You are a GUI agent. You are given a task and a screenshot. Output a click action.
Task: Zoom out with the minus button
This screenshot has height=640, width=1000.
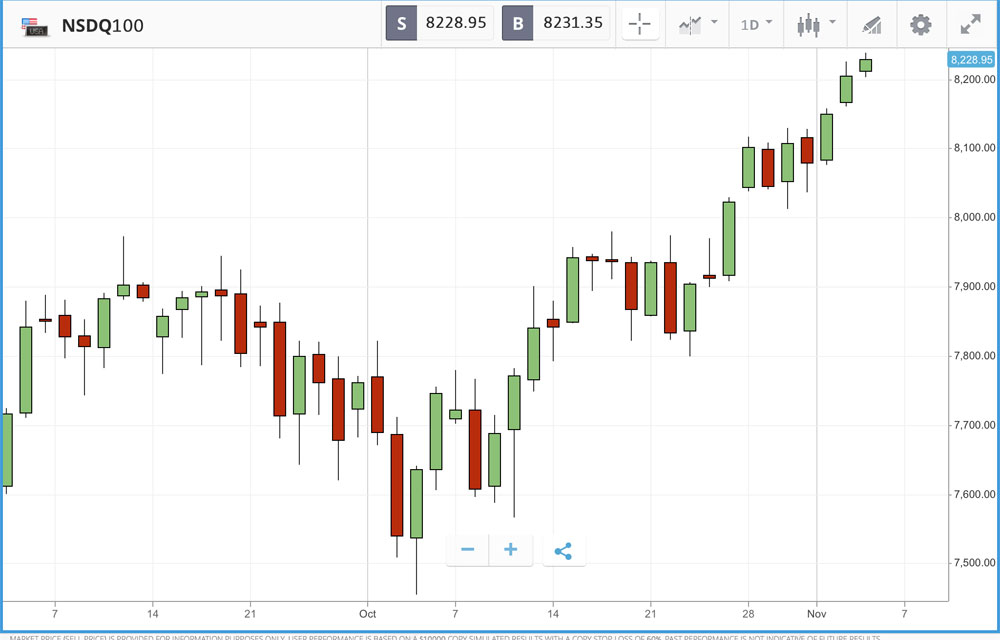point(467,550)
